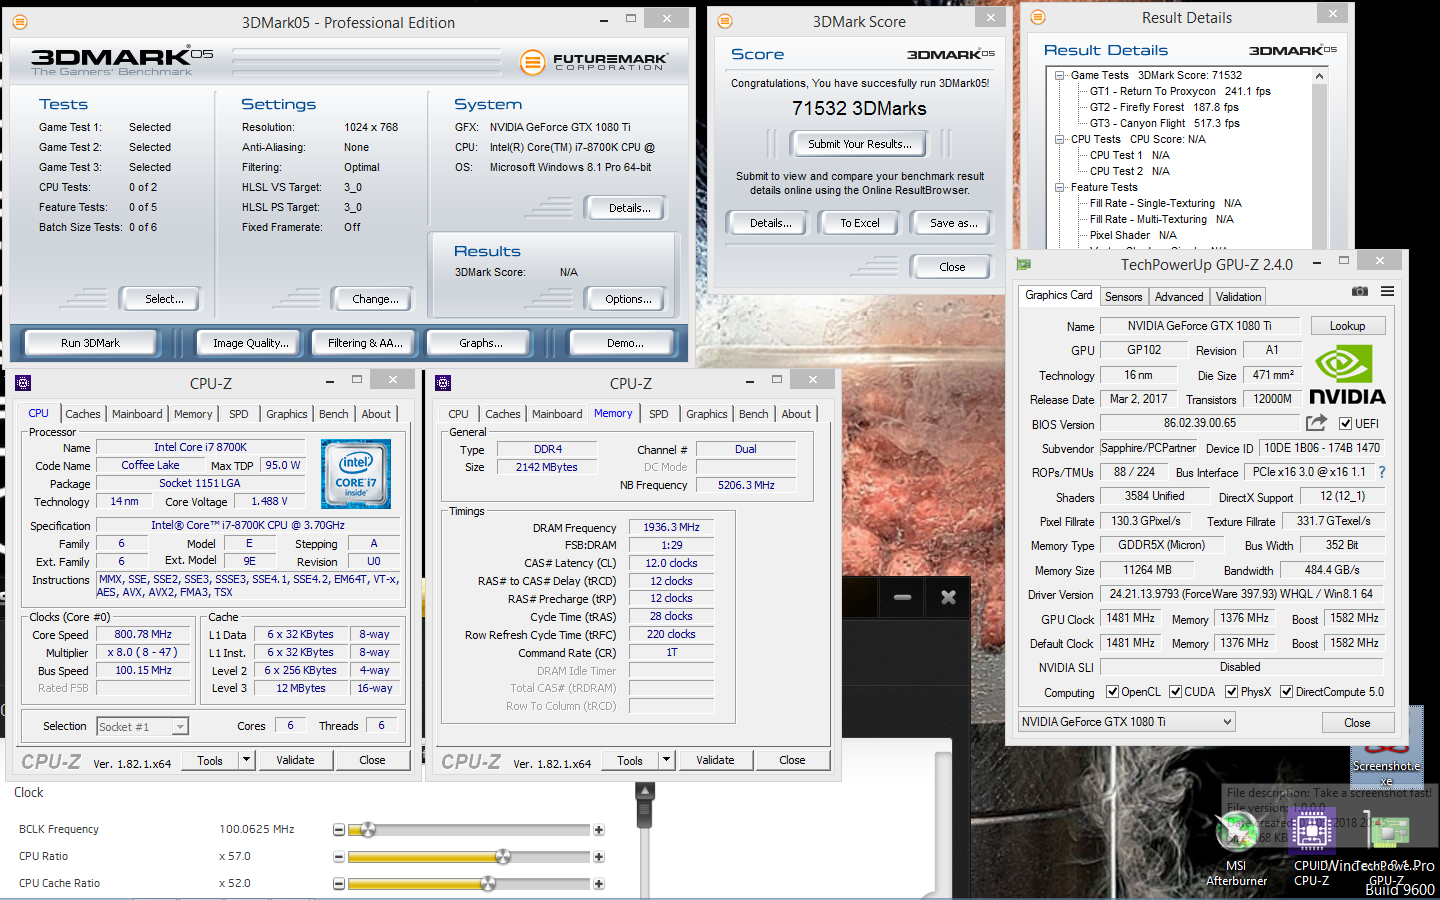The height and width of the screenshot is (900, 1440).
Task: Open Tools dropdown arrow in CPU-Z CPU window
Action: tap(246, 760)
